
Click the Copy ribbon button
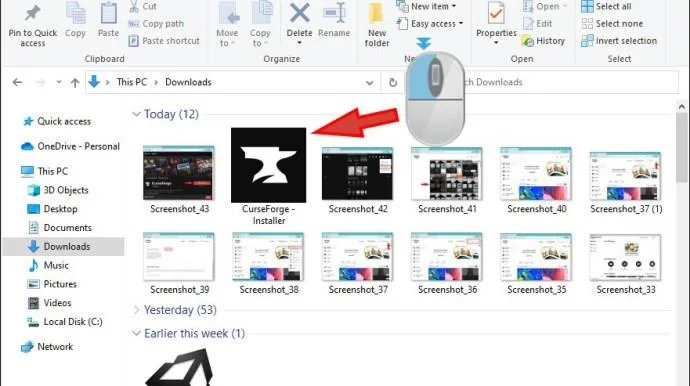pyautogui.click(x=75, y=20)
